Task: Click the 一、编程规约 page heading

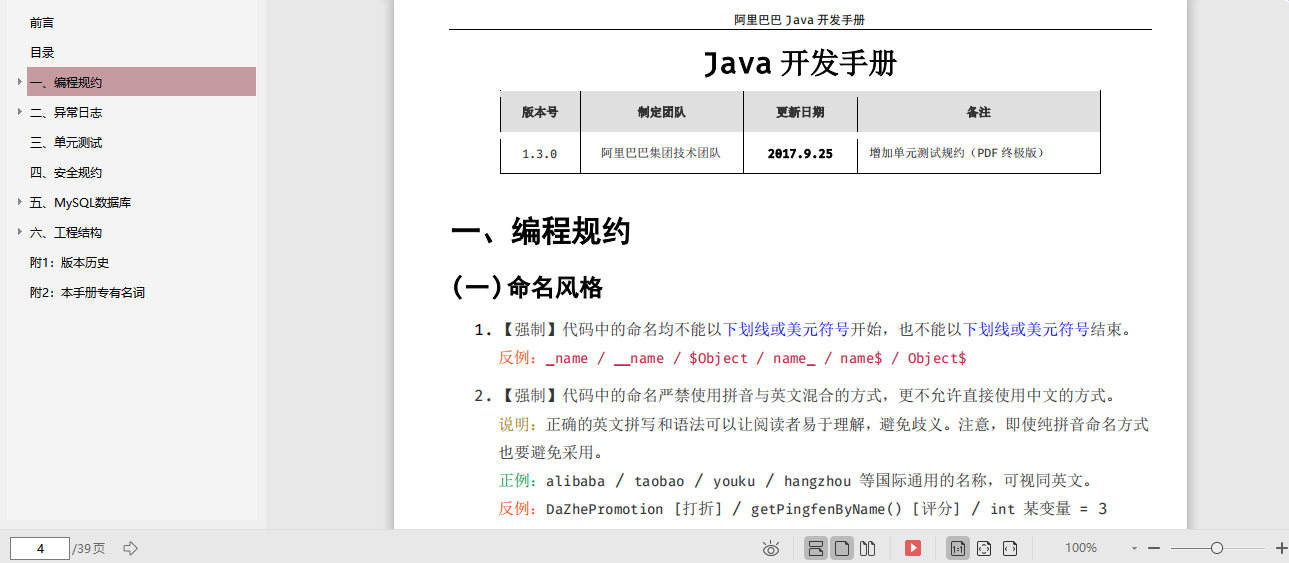Action: click(x=541, y=232)
